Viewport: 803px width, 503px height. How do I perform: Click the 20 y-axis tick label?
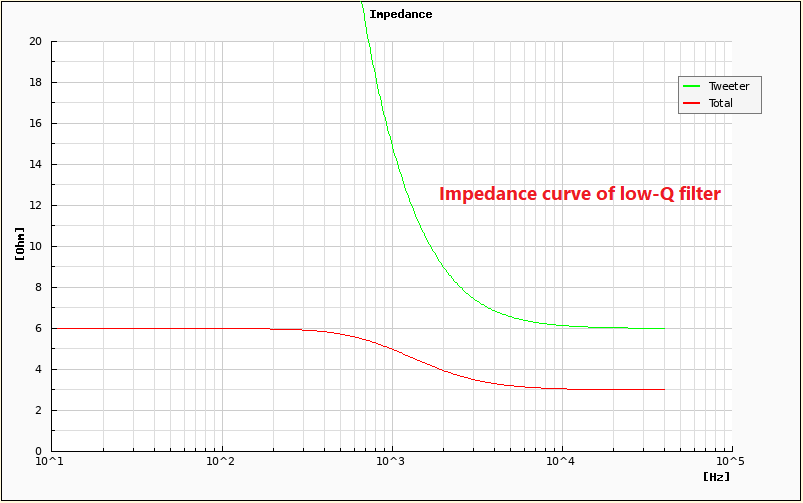(x=35, y=41)
